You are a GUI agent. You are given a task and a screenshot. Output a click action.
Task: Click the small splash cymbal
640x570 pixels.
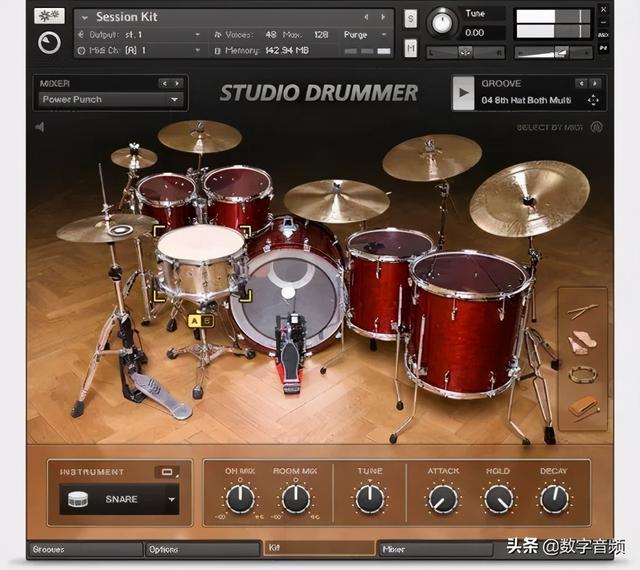click(x=134, y=158)
